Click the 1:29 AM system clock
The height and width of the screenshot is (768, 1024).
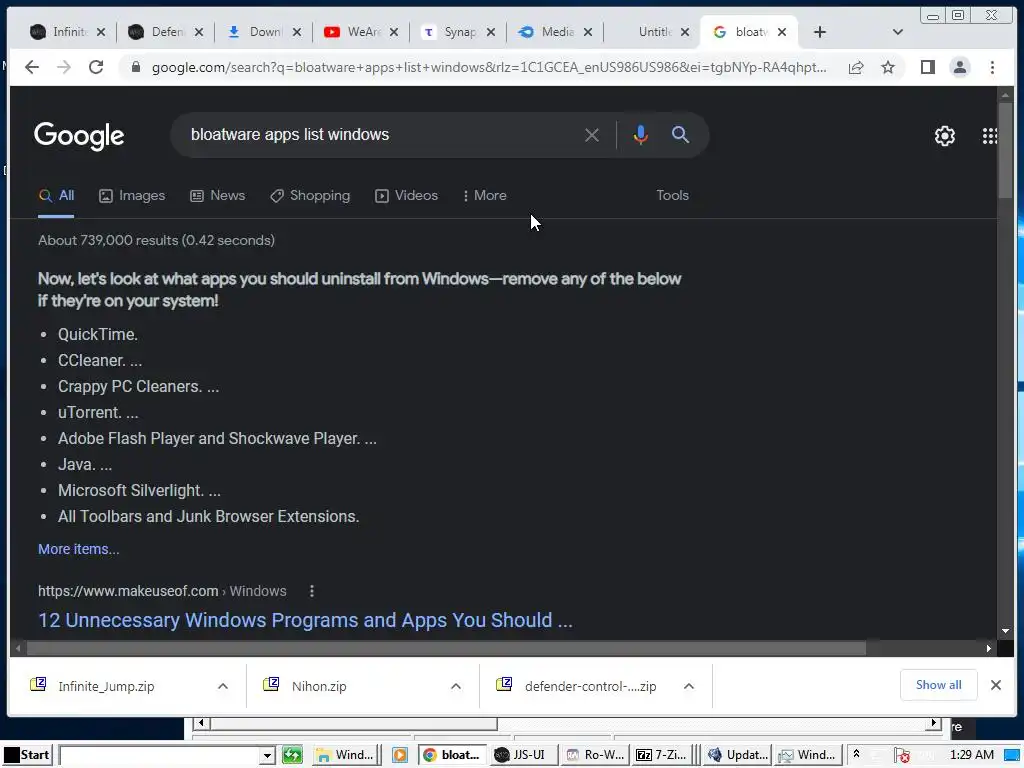972,755
